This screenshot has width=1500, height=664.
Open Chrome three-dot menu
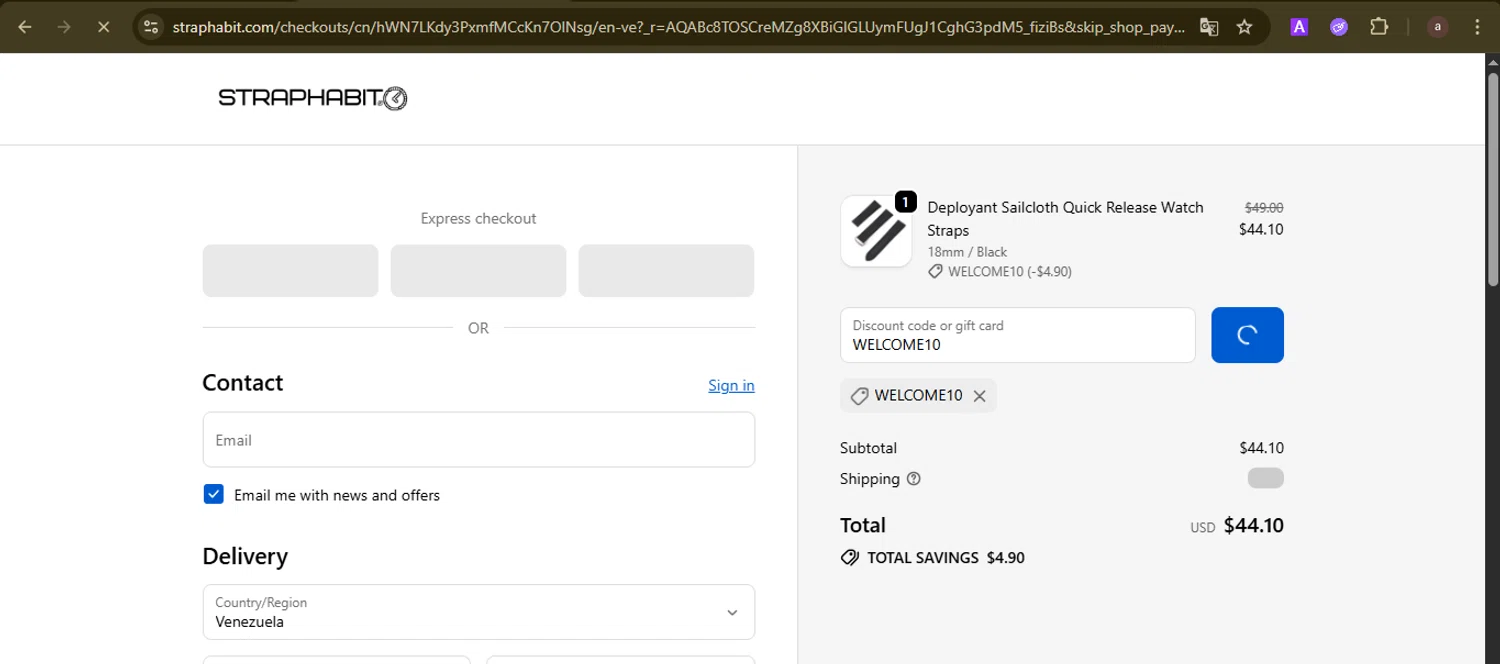1477,27
